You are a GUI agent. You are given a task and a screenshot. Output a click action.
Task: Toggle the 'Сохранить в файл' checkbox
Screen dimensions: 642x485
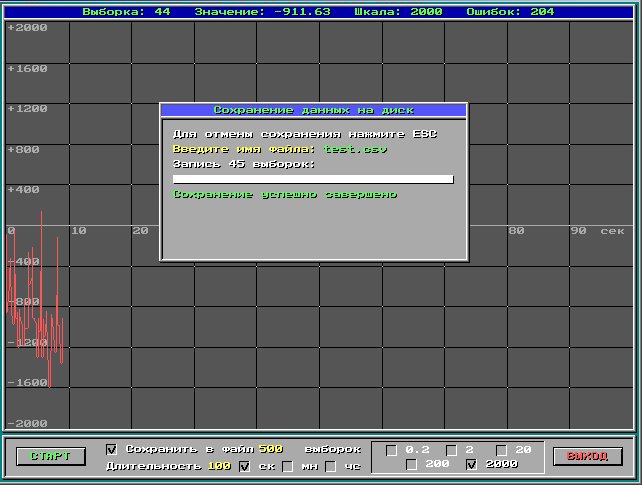click(111, 449)
